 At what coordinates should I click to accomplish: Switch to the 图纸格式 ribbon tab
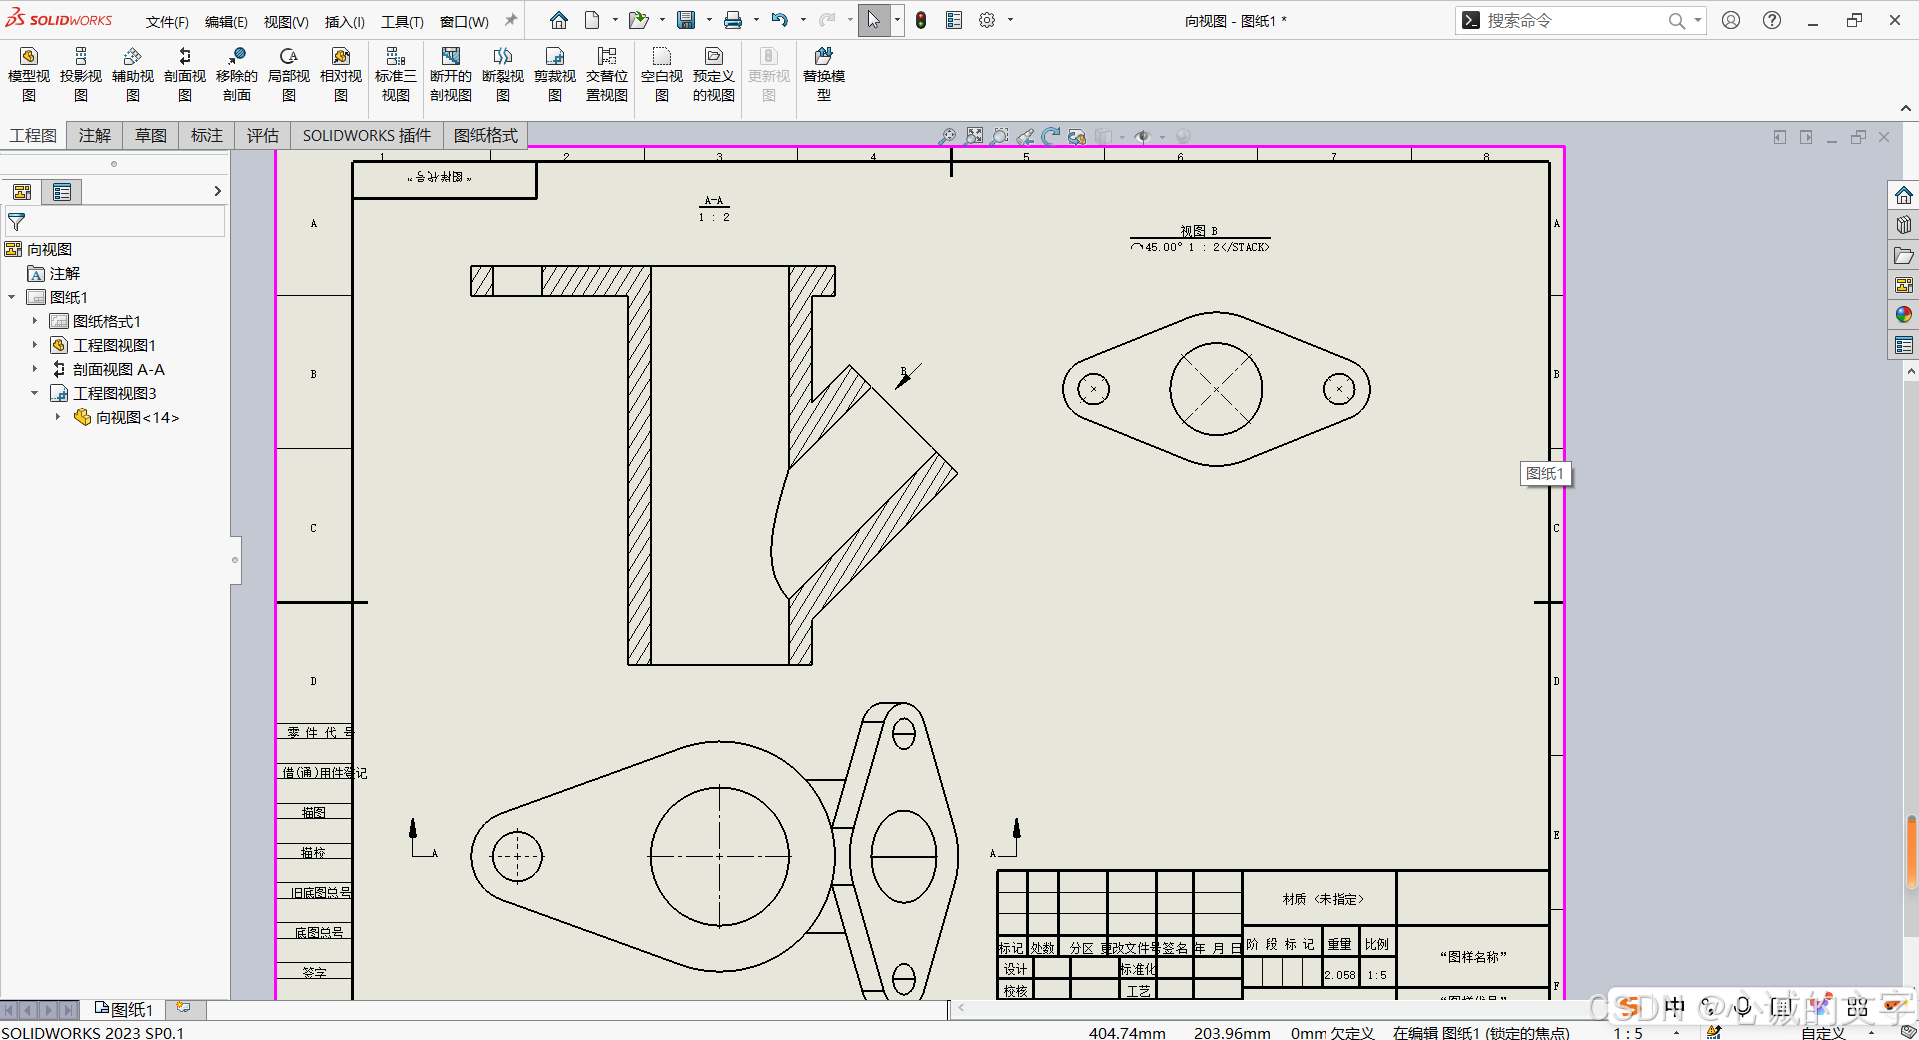[485, 136]
